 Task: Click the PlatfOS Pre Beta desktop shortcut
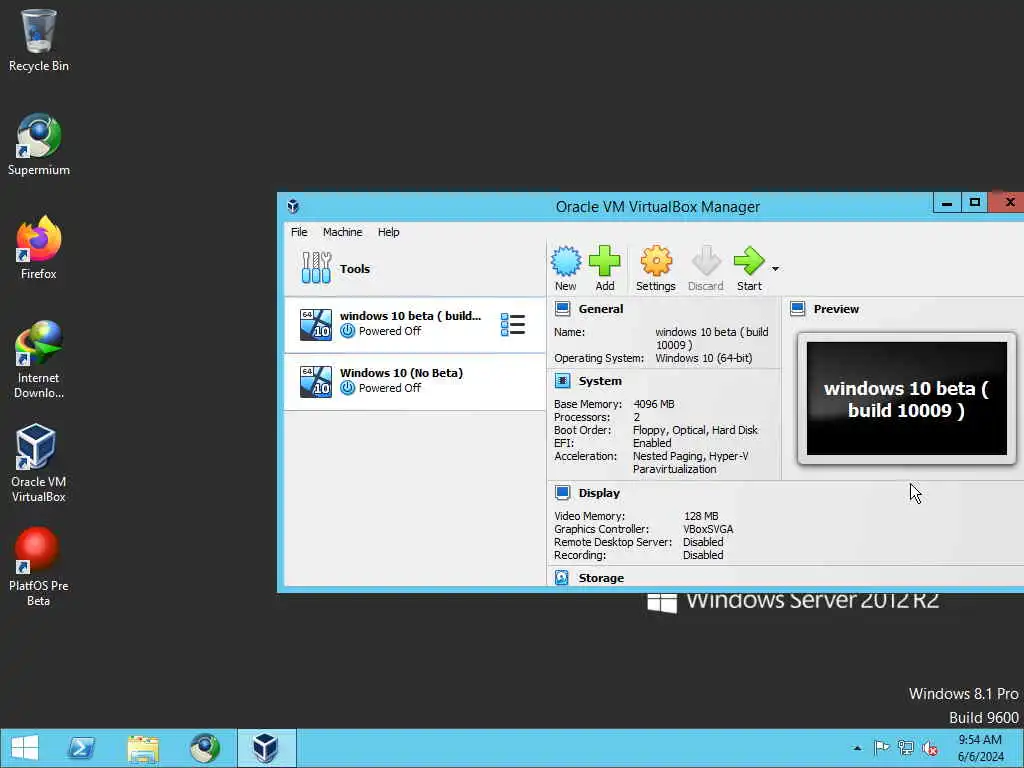tap(39, 567)
